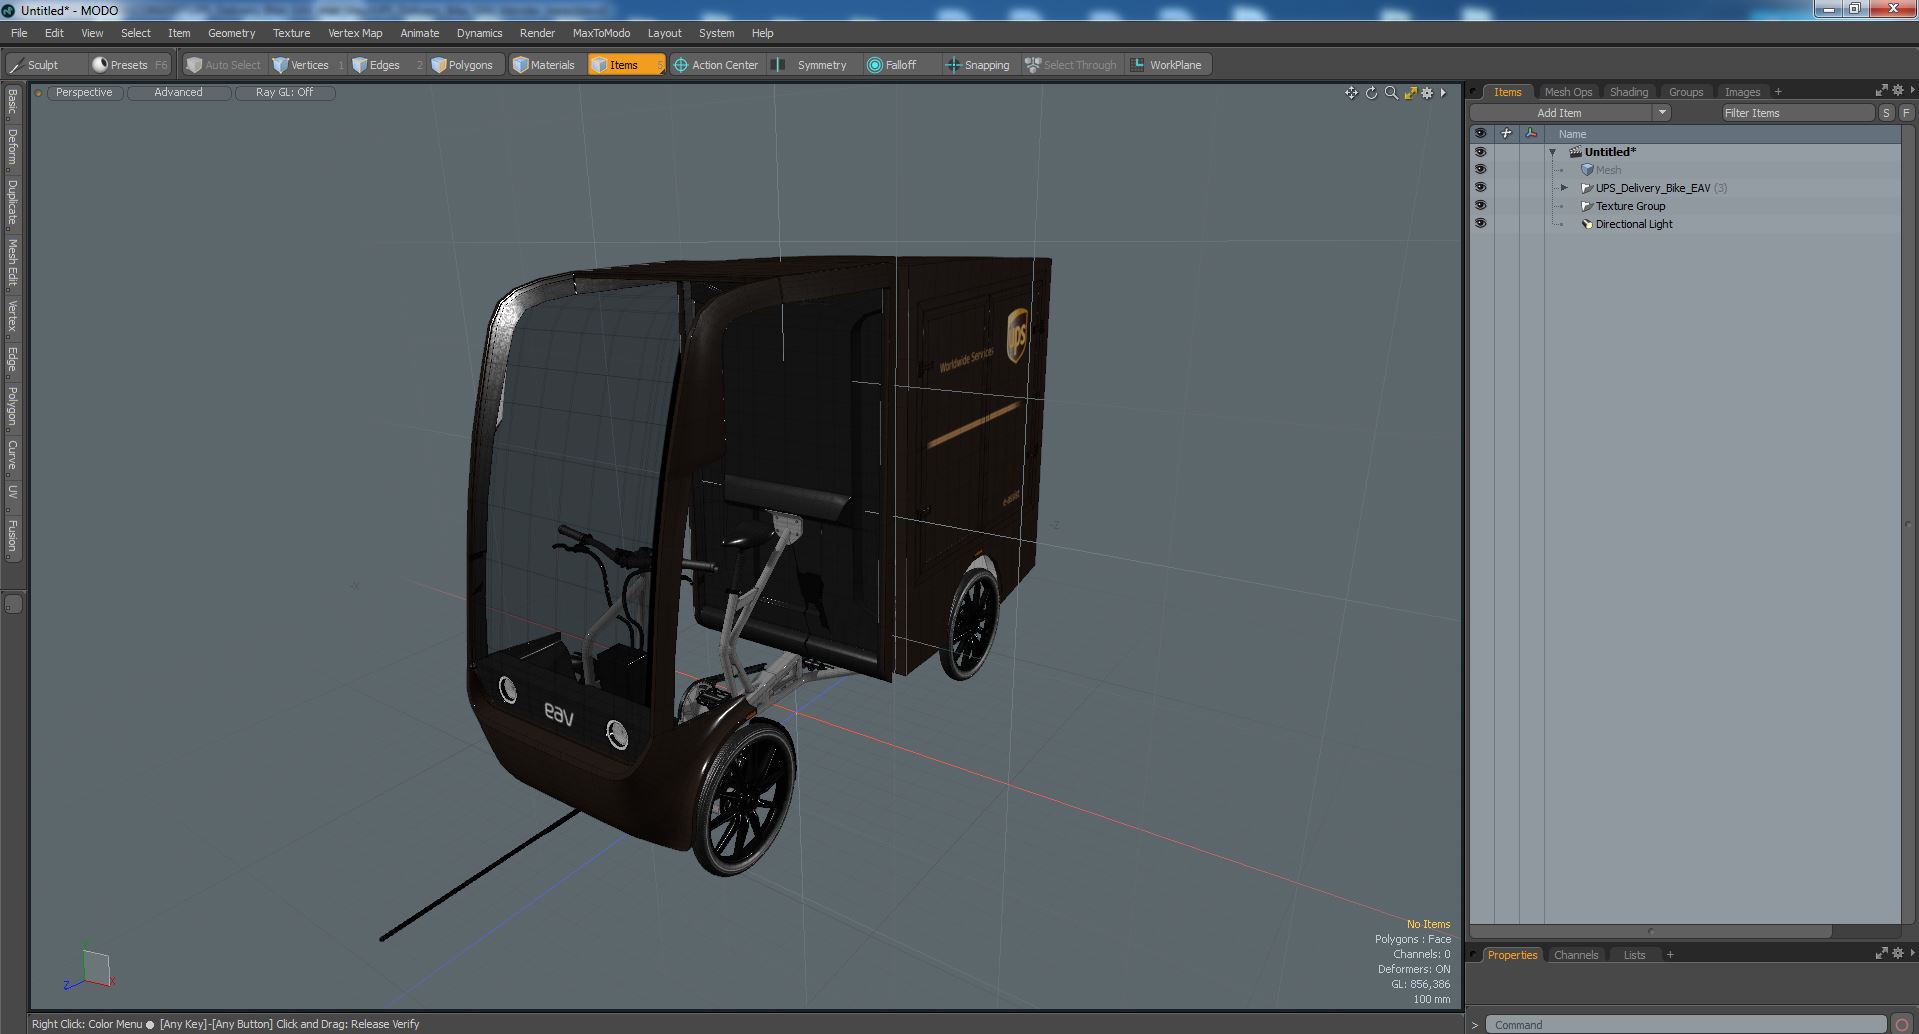This screenshot has width=1919, height=1034.
Task: Toggle Ray GL option
Action: click(284, 93)
